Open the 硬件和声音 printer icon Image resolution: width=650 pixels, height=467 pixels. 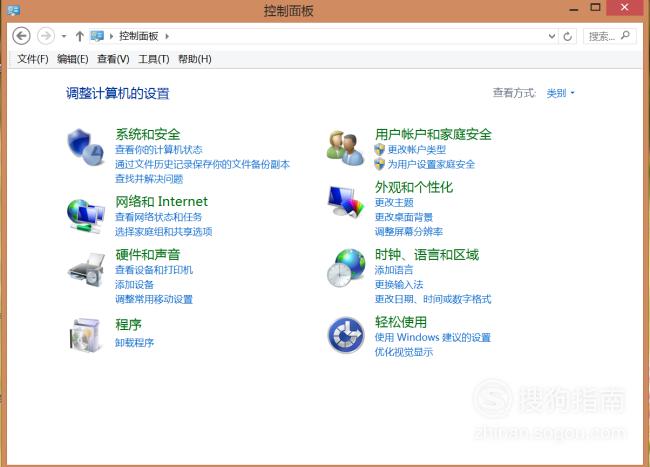coord(86,269)
